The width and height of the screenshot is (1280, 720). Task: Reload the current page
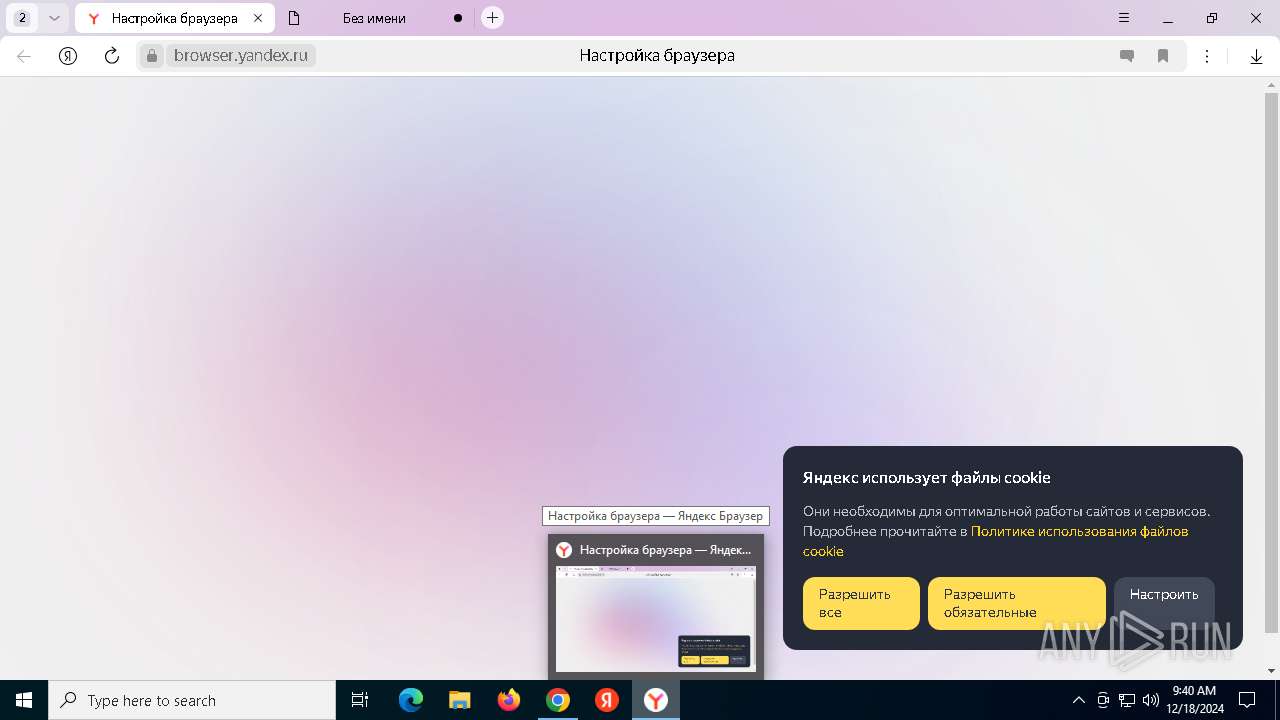click(x=112, y=56)
